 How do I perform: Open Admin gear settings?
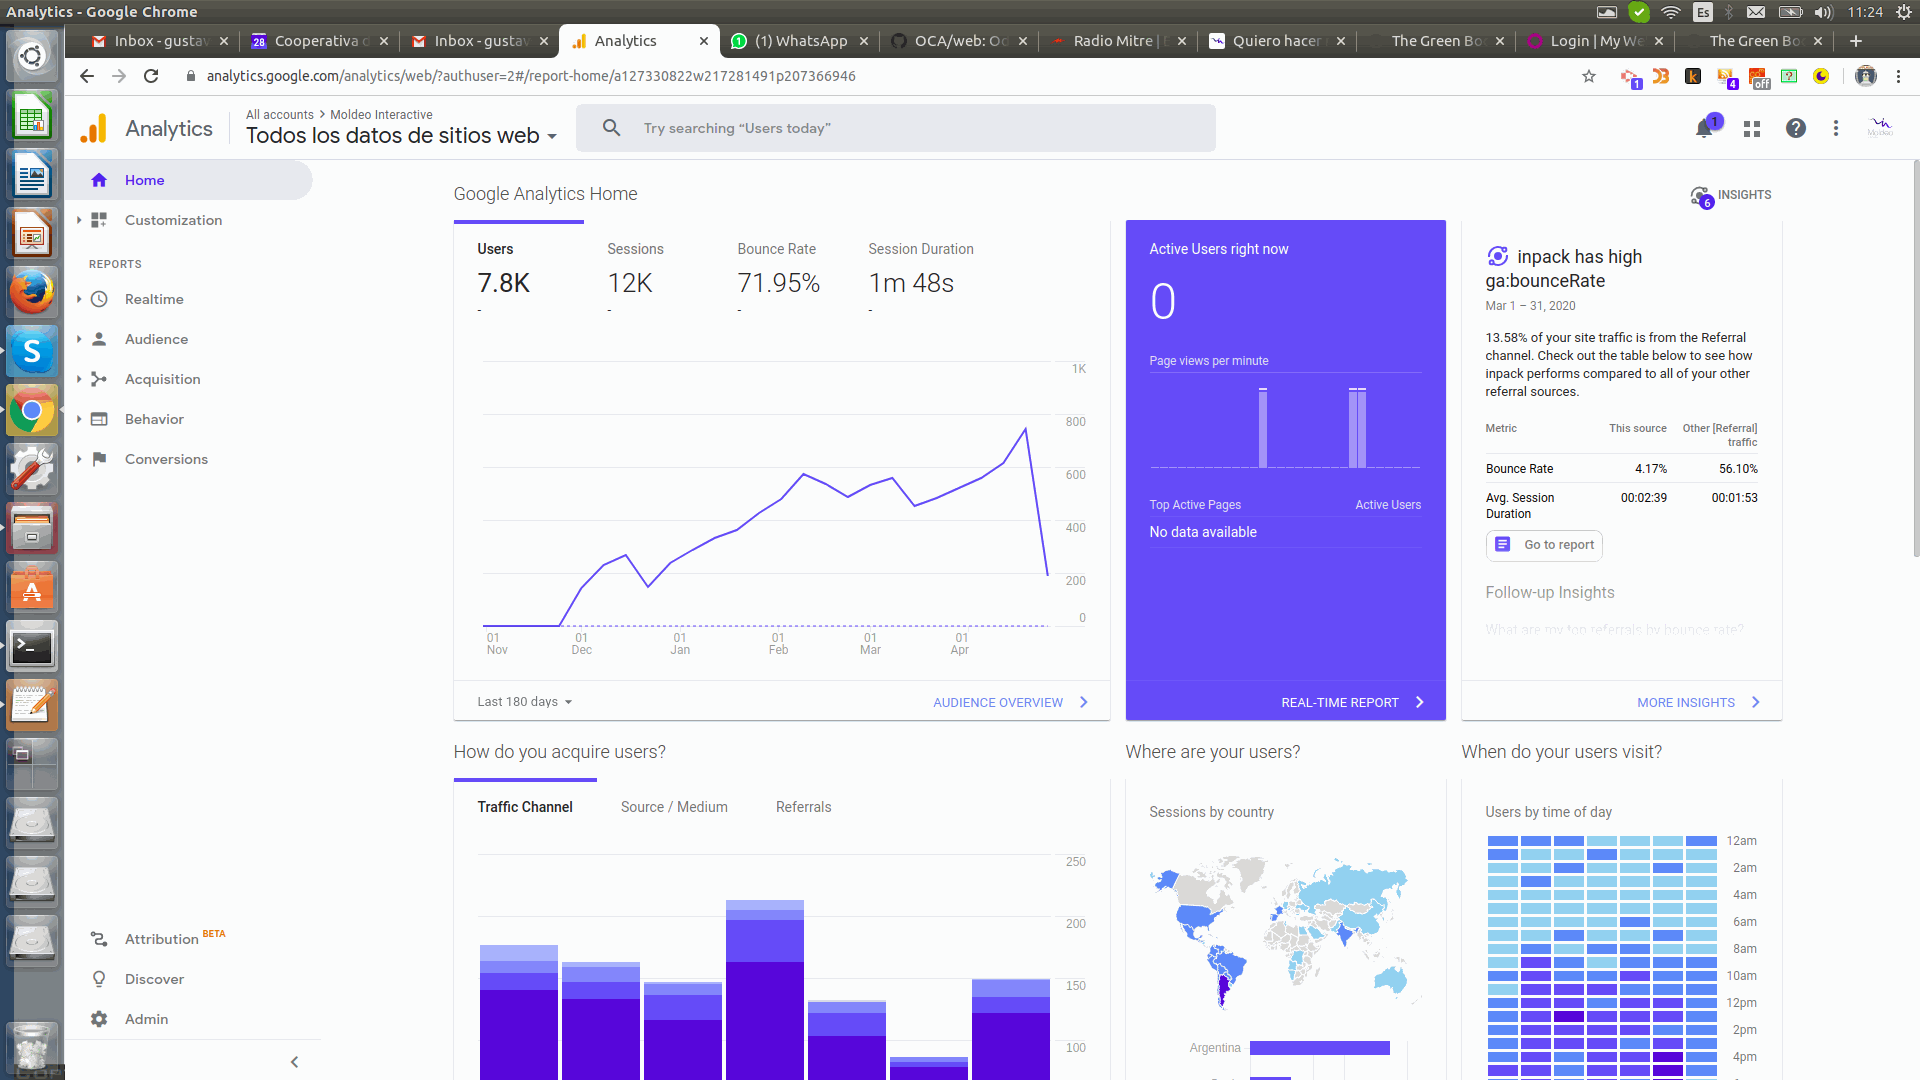tap(99, 1019)
